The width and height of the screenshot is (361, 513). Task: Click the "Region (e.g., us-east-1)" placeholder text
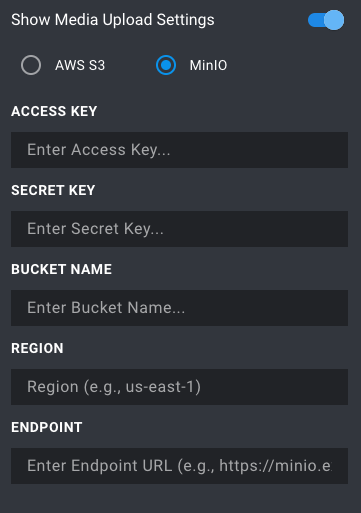click(x=114, y=387)
